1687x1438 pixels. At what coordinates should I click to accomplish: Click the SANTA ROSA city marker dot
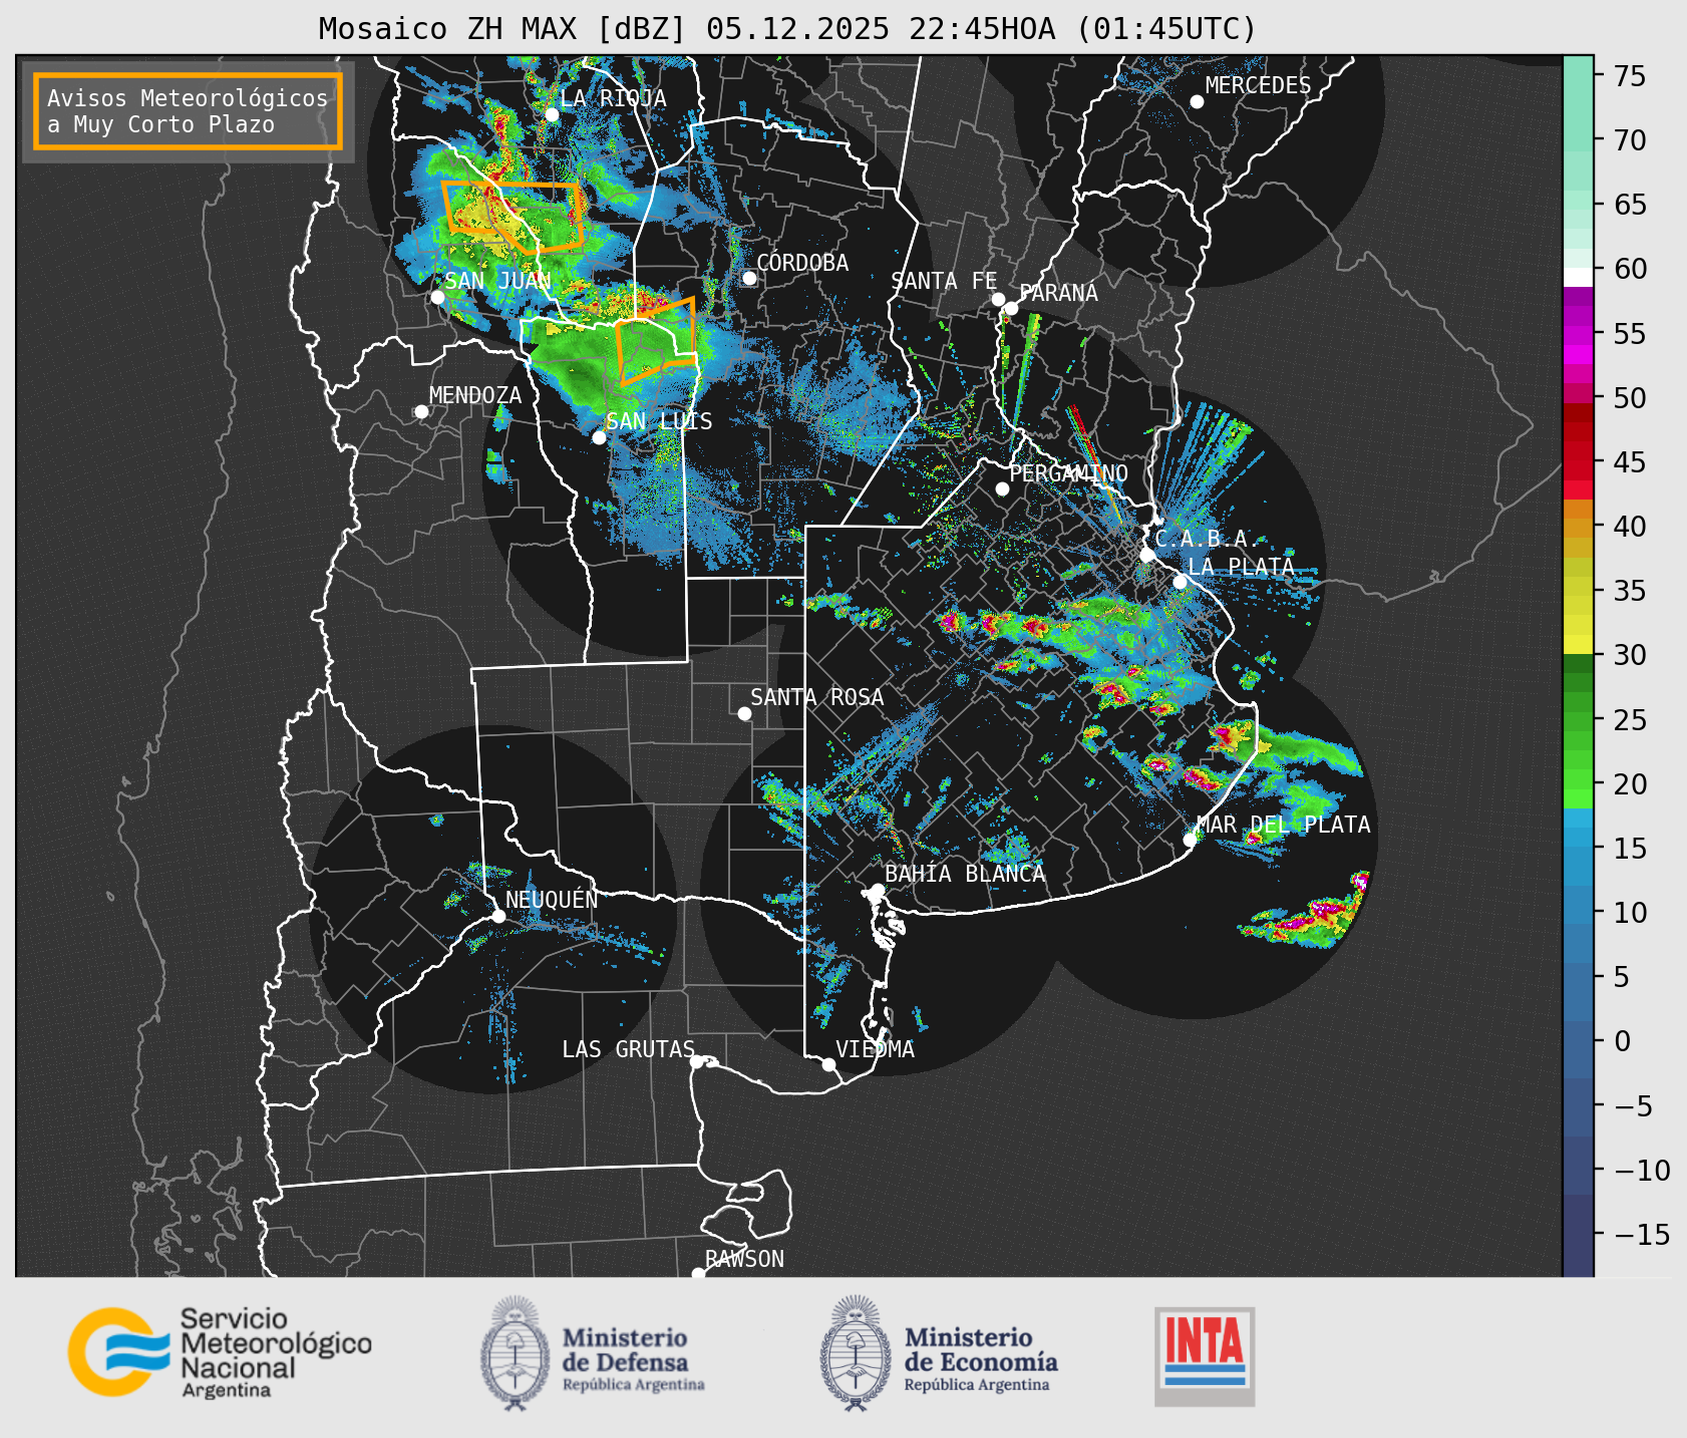[x=744, y=713]
